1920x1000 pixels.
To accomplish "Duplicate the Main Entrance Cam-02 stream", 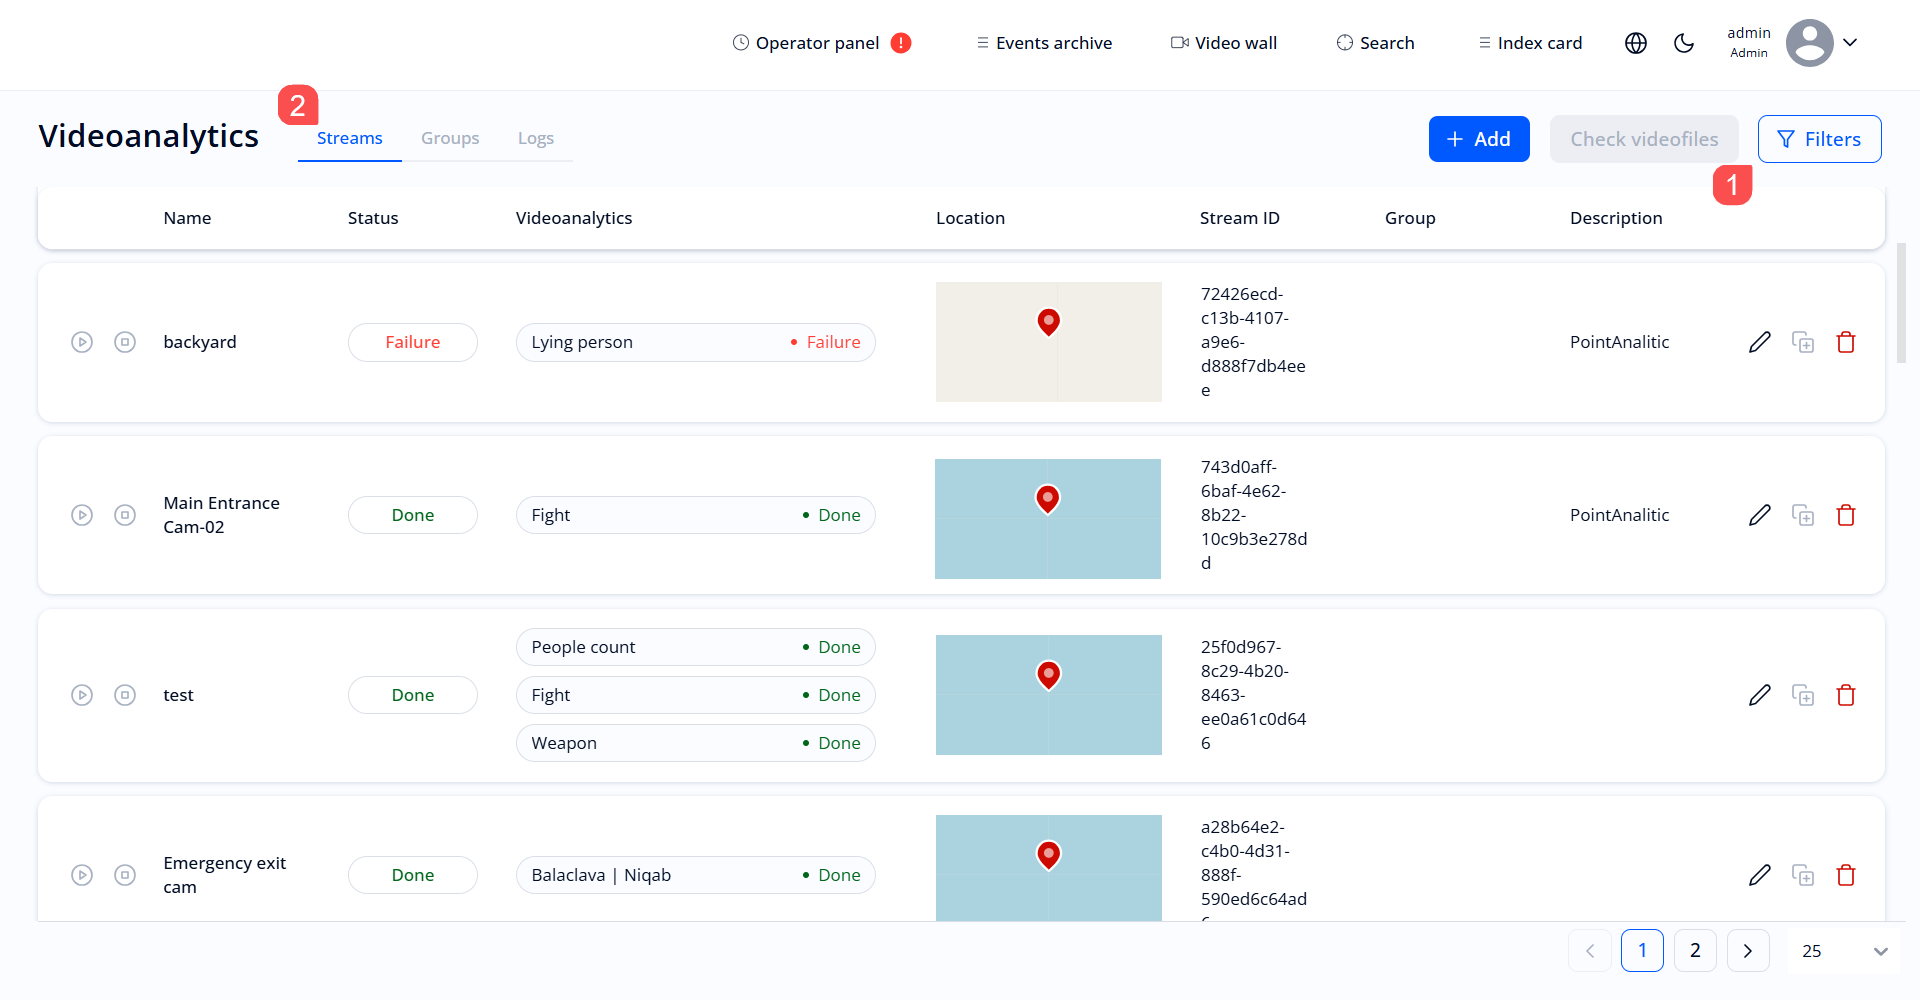I will 1802,515.
